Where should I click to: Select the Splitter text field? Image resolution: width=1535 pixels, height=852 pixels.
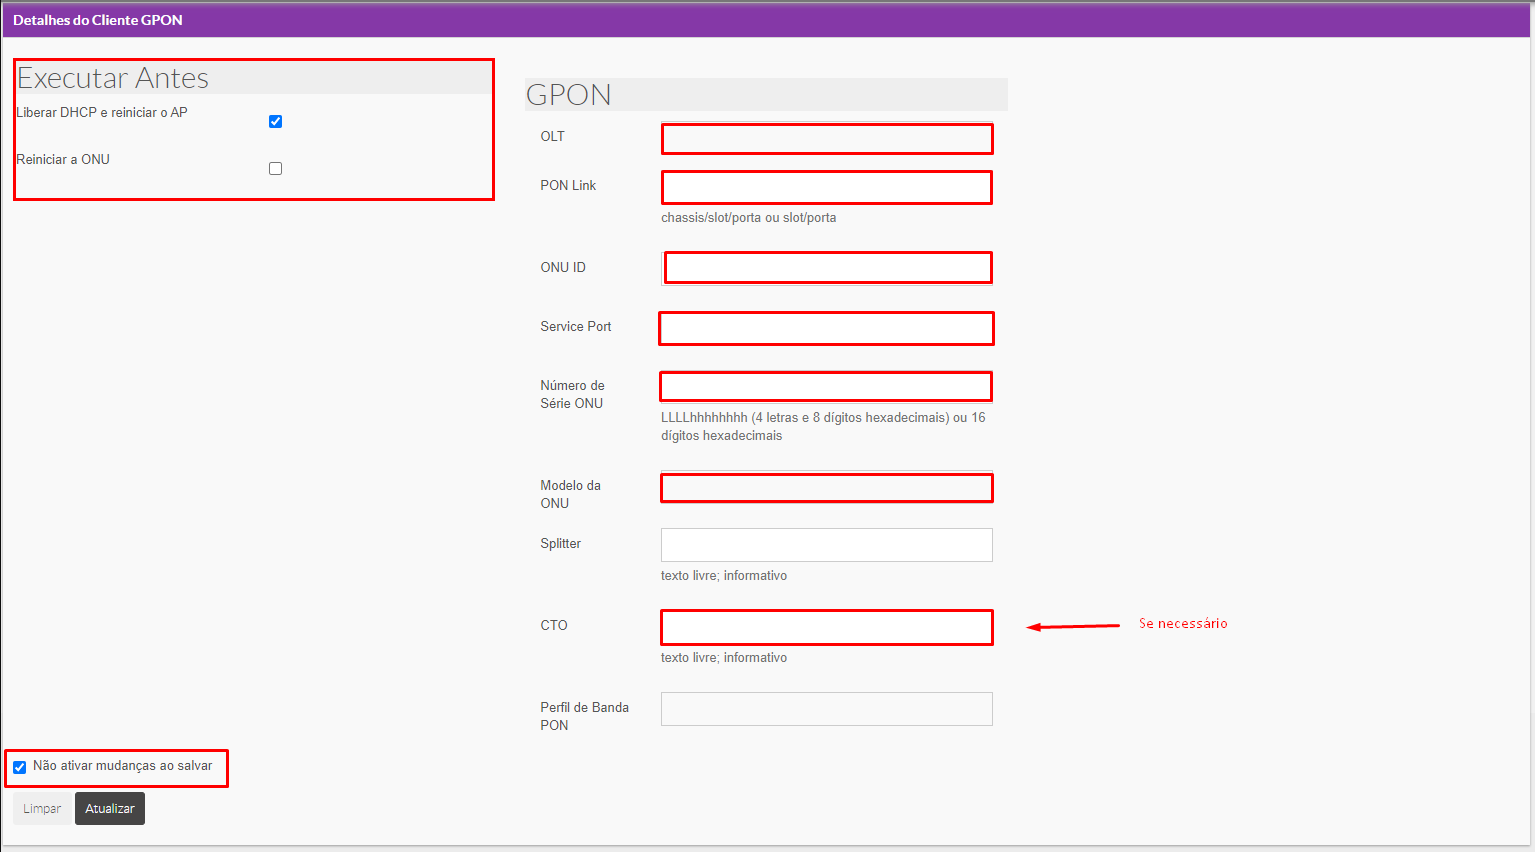click(x=826, y=545)
